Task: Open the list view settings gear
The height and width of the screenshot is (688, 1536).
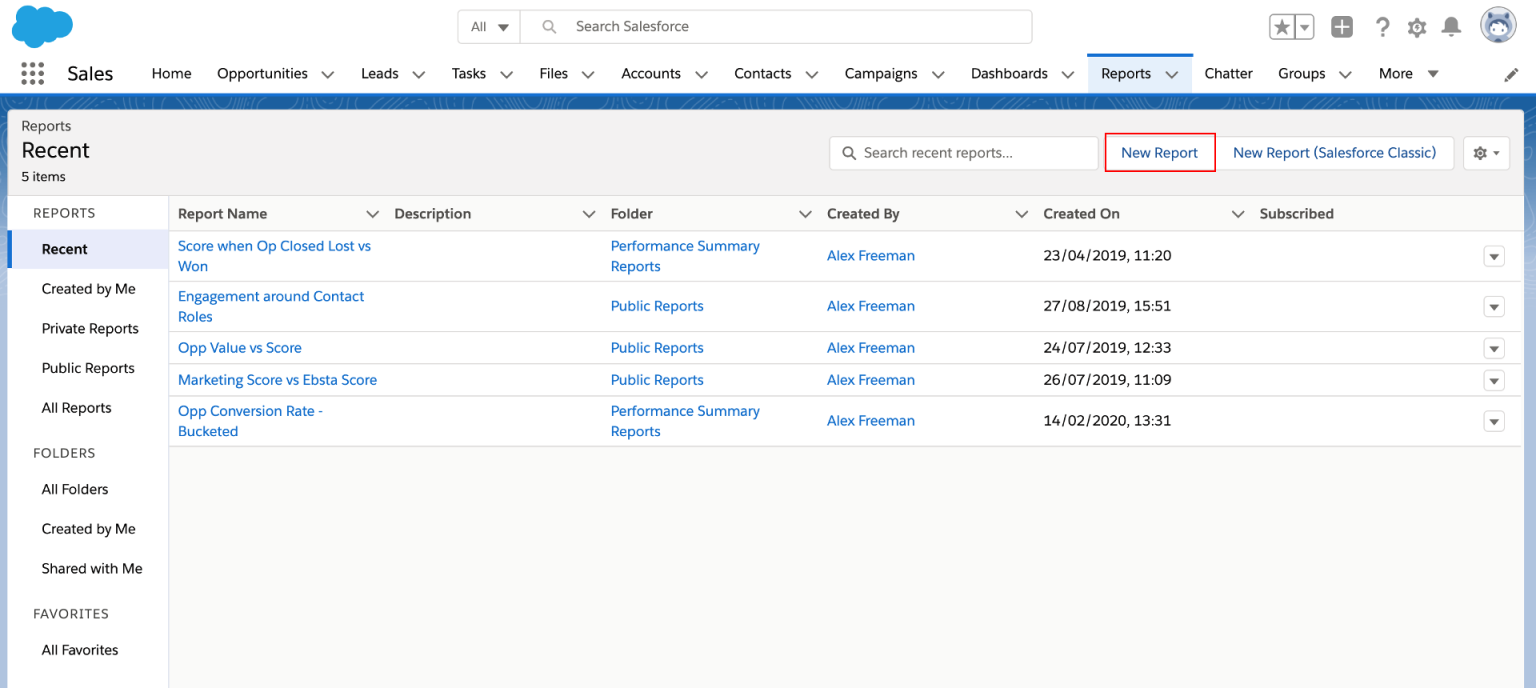Action: click(1486, 153)
